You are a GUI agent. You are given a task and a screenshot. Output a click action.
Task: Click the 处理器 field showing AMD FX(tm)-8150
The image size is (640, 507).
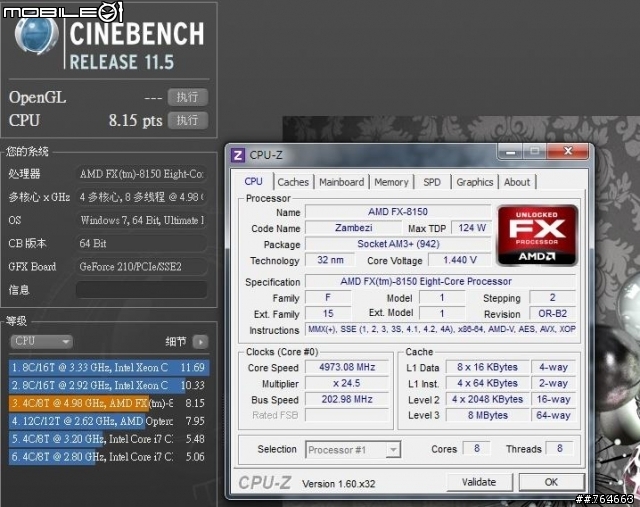pos(141,174)
